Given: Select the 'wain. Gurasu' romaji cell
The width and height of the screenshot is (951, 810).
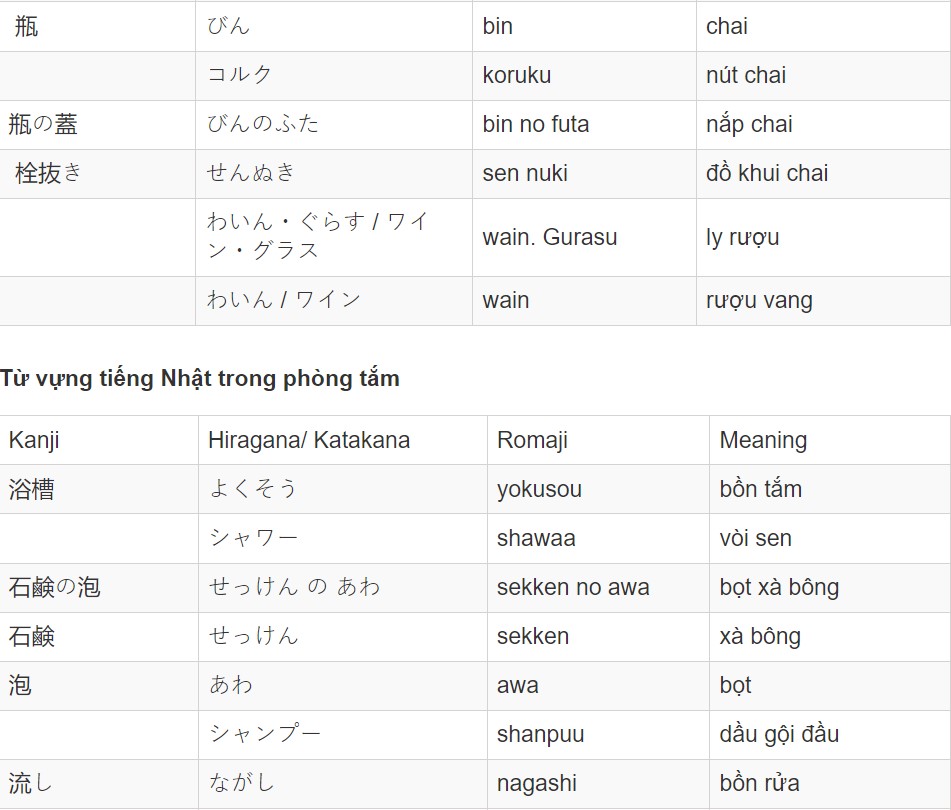Looking at the screenshot, I should 585,238.
